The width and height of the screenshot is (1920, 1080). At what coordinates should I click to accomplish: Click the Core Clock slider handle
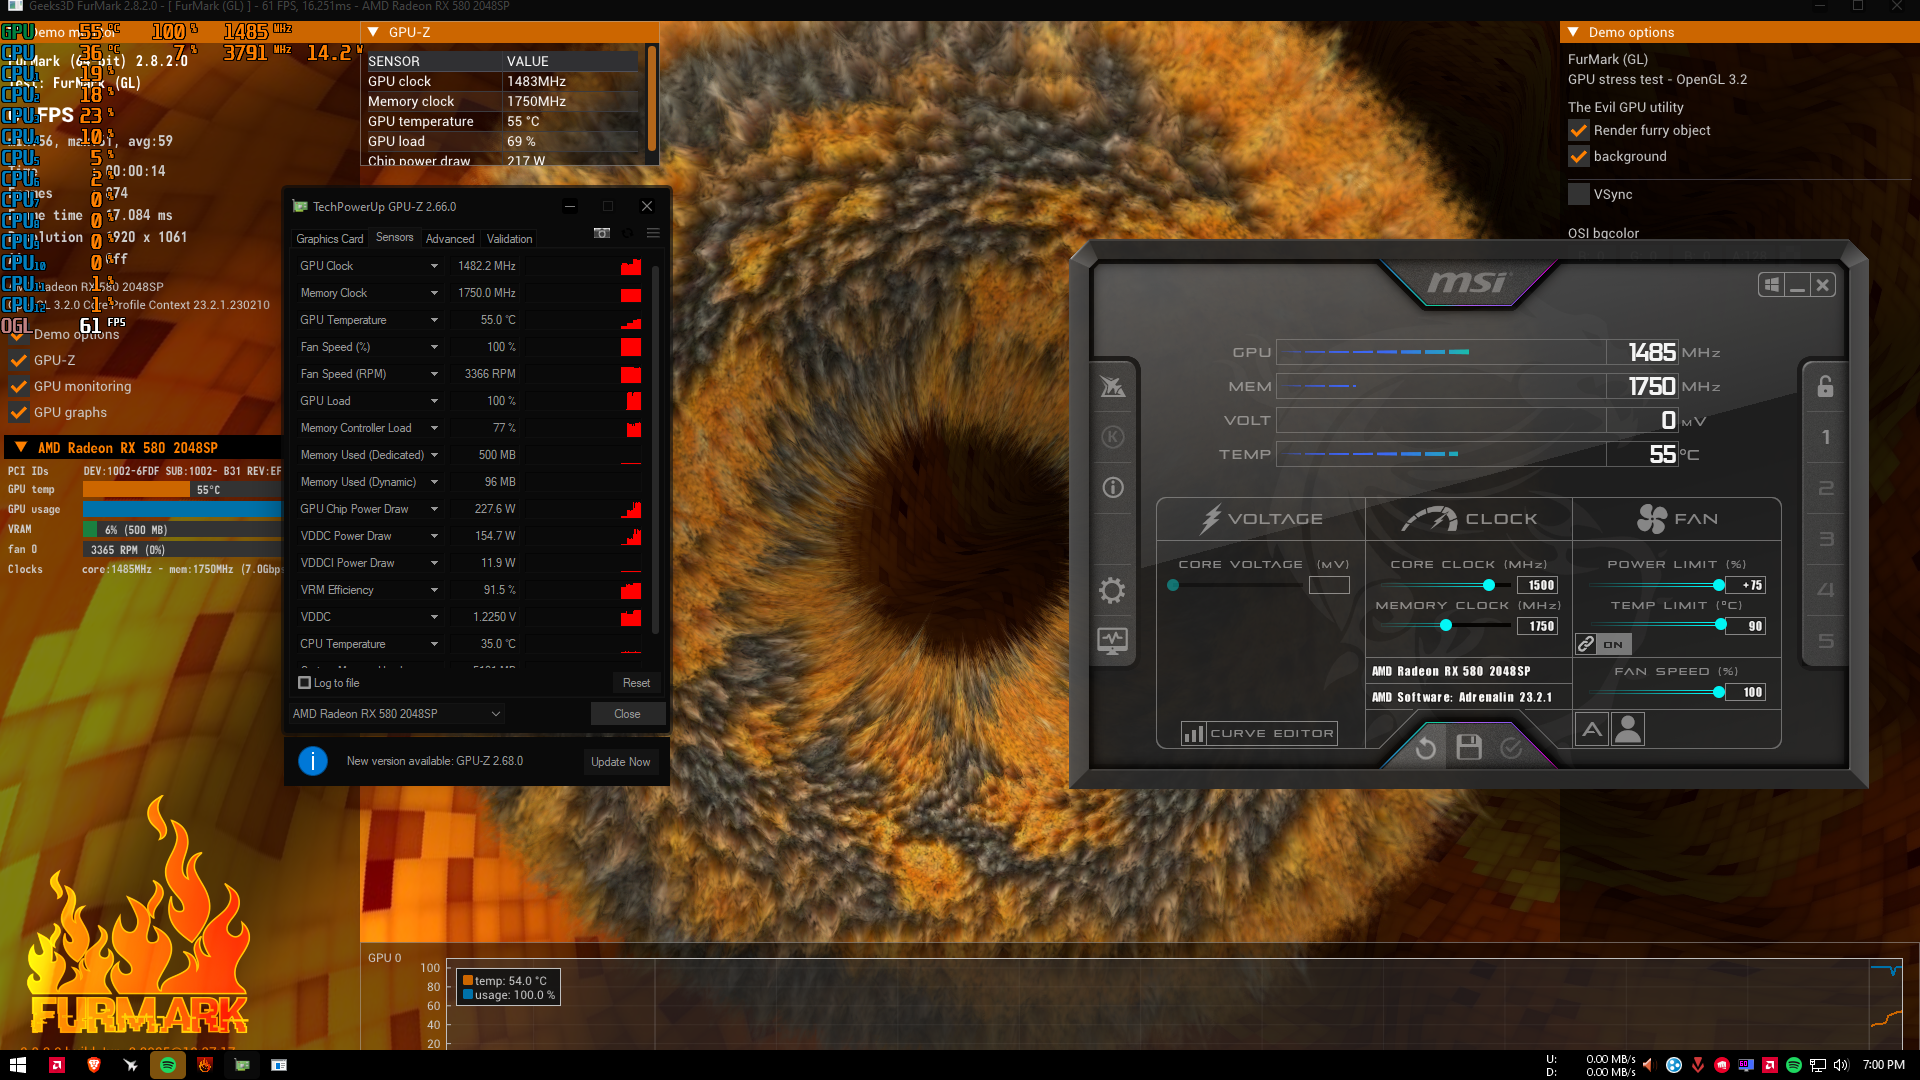click(1489, 585)
